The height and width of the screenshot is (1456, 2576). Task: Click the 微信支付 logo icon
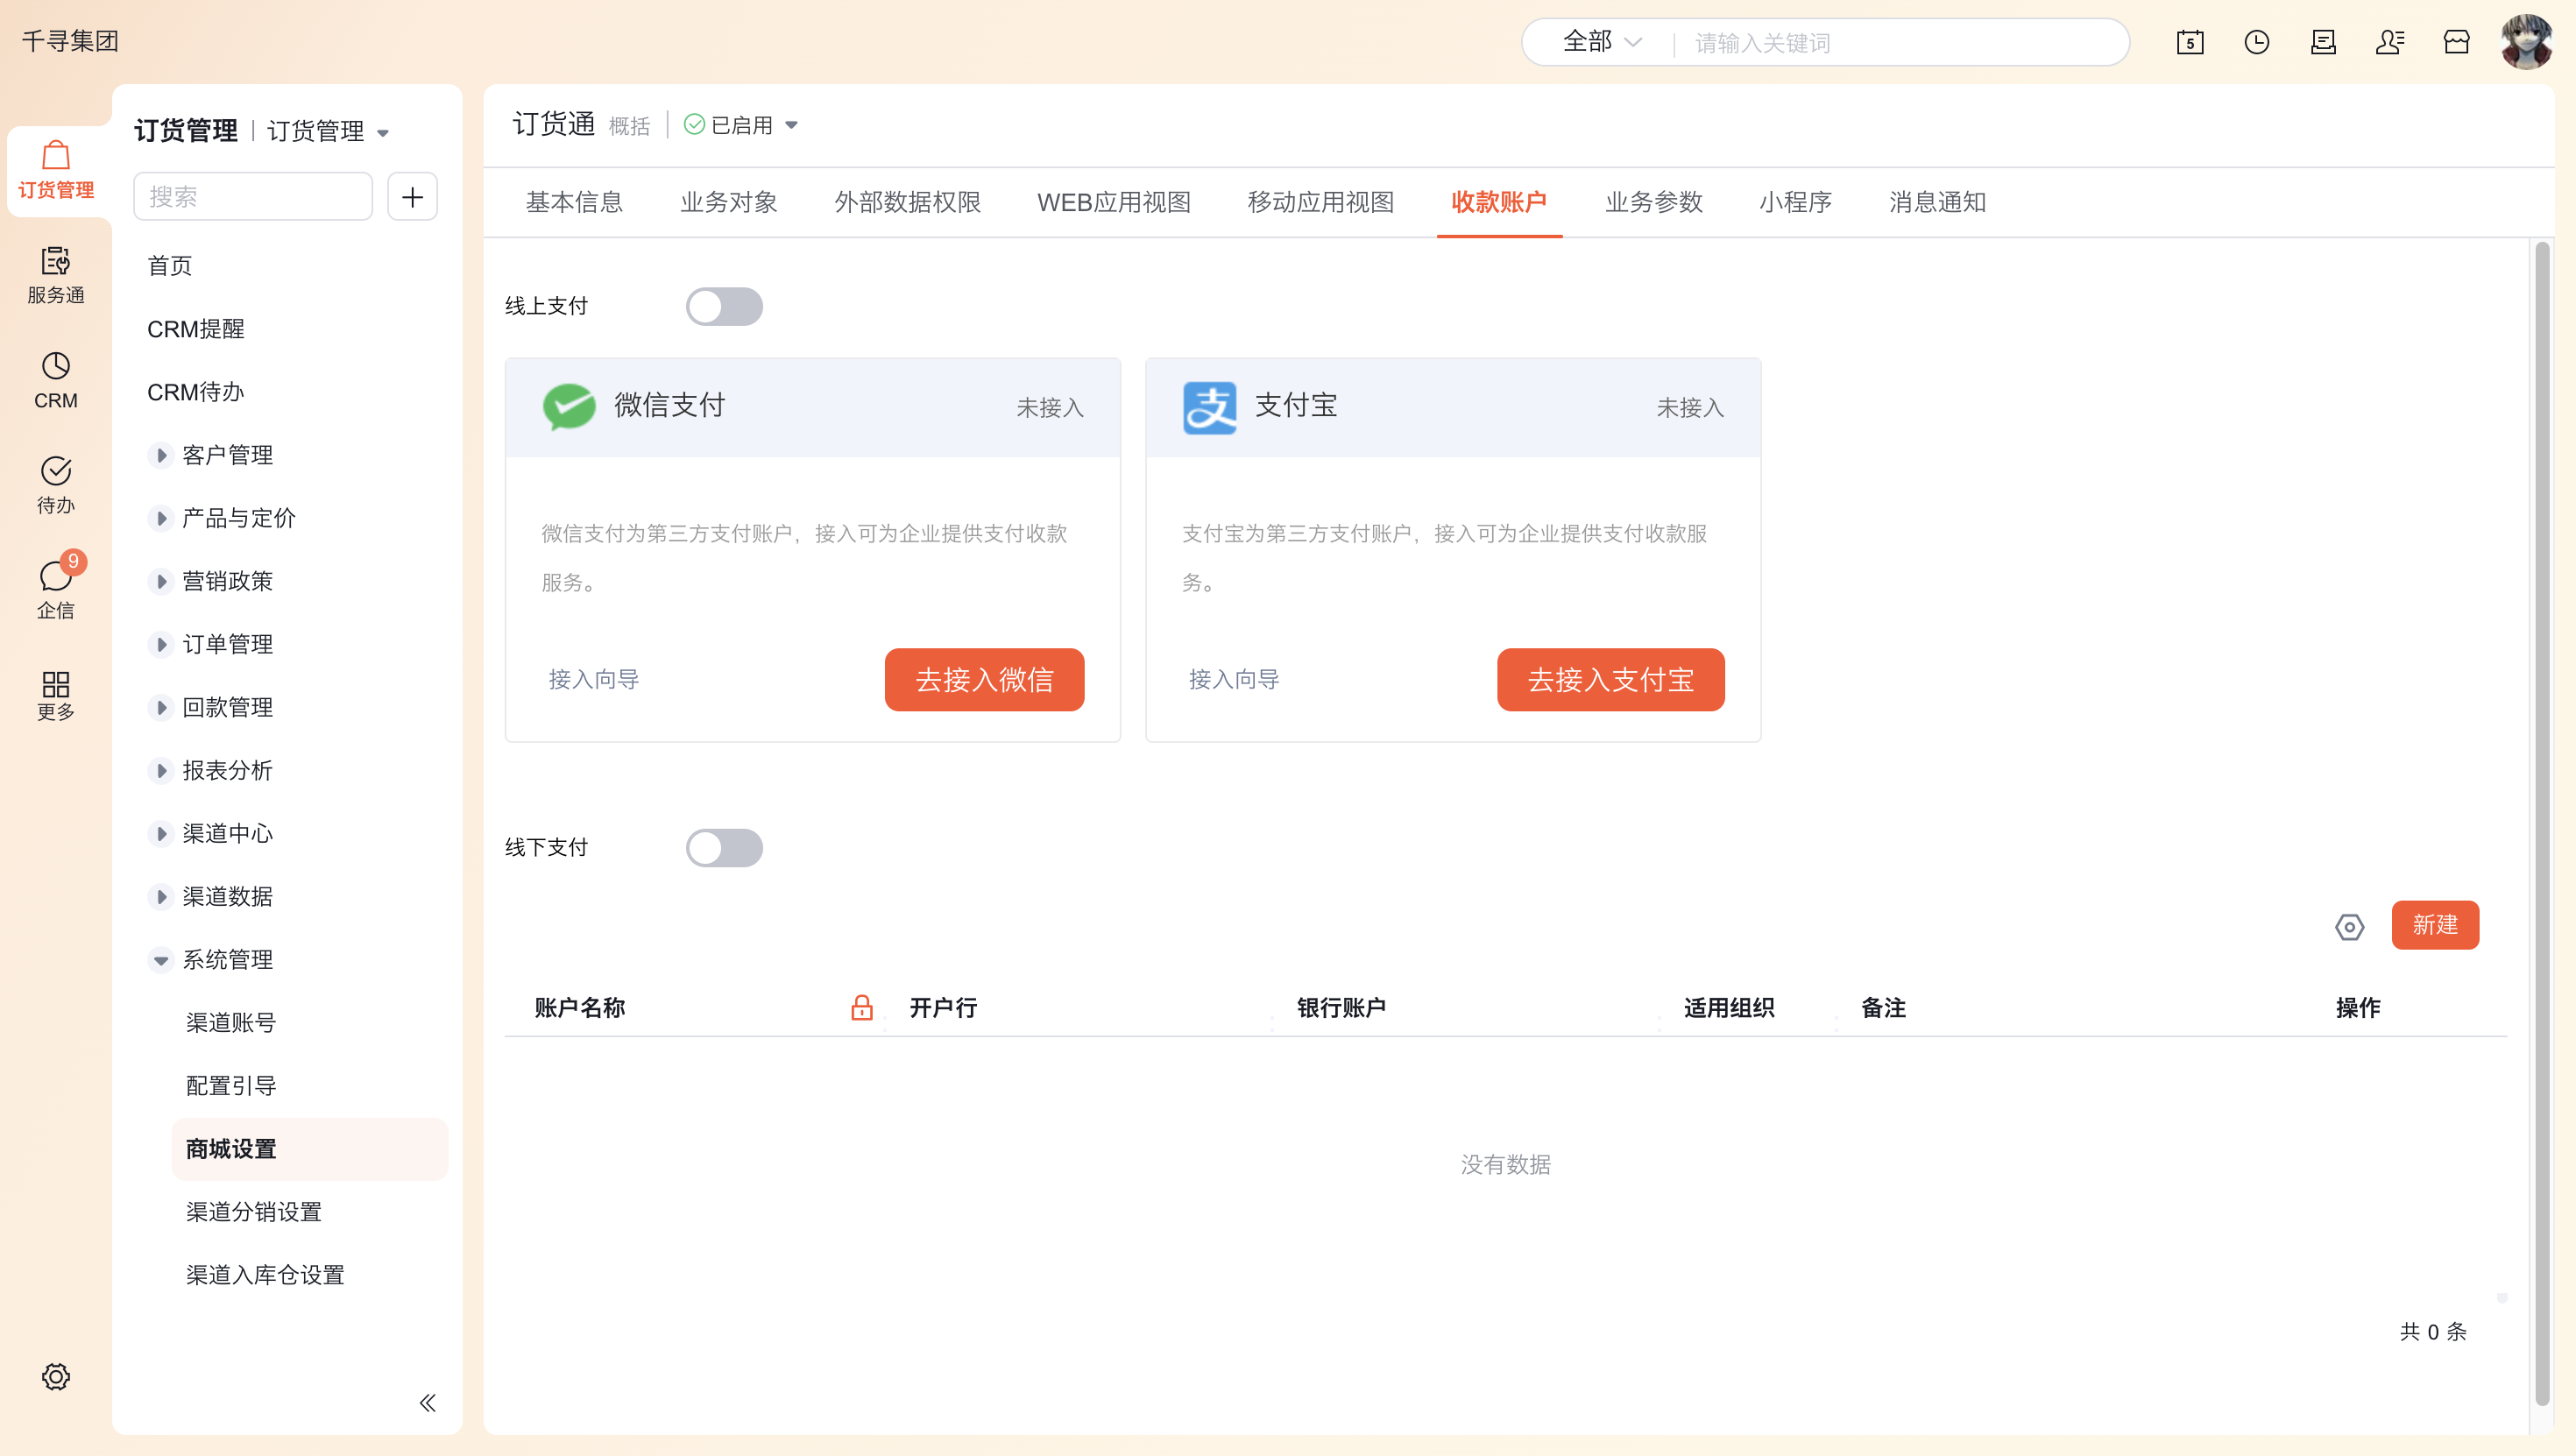[x=569, y=407]
